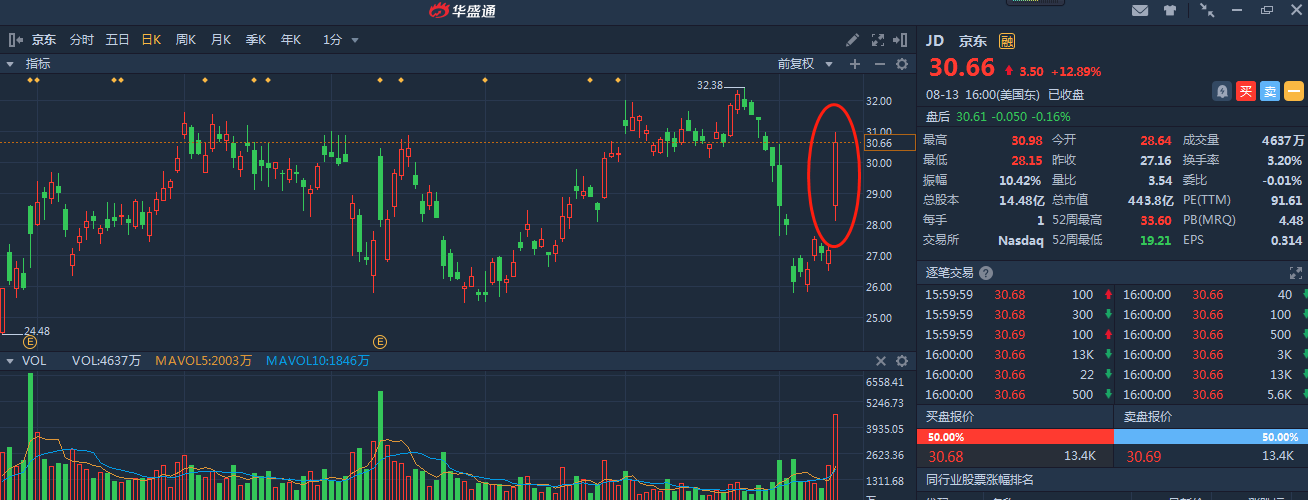Switch to the 分时 intraday tab
Image resolution: width=1308 pixels, height=500 pixels.
coord(81,40)
